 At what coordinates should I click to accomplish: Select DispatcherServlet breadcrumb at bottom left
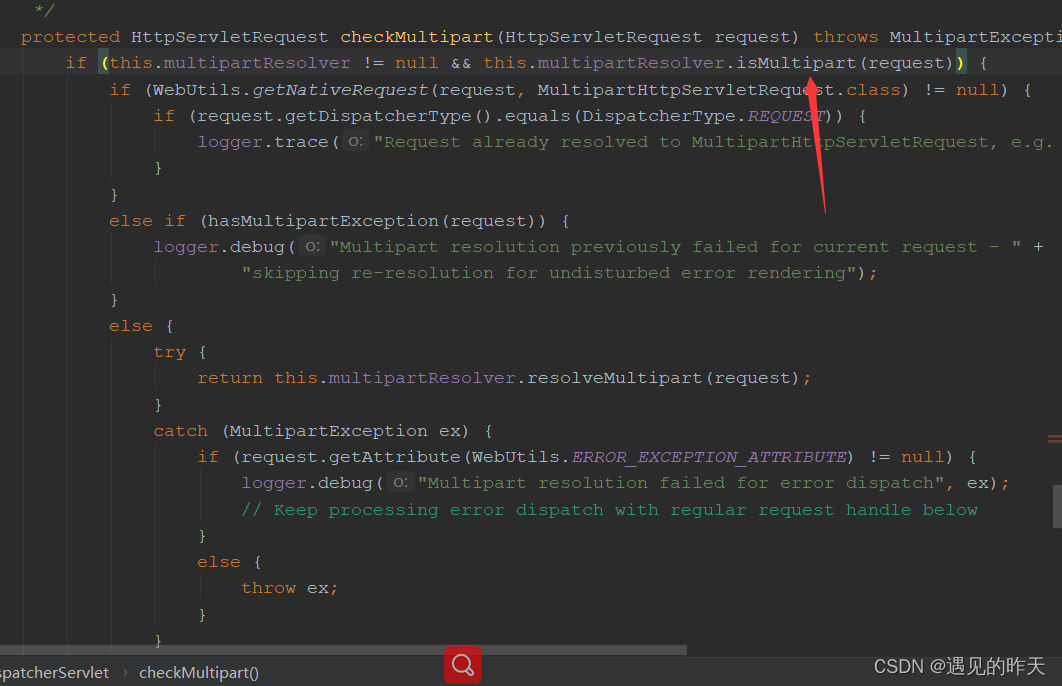point(54,672)
